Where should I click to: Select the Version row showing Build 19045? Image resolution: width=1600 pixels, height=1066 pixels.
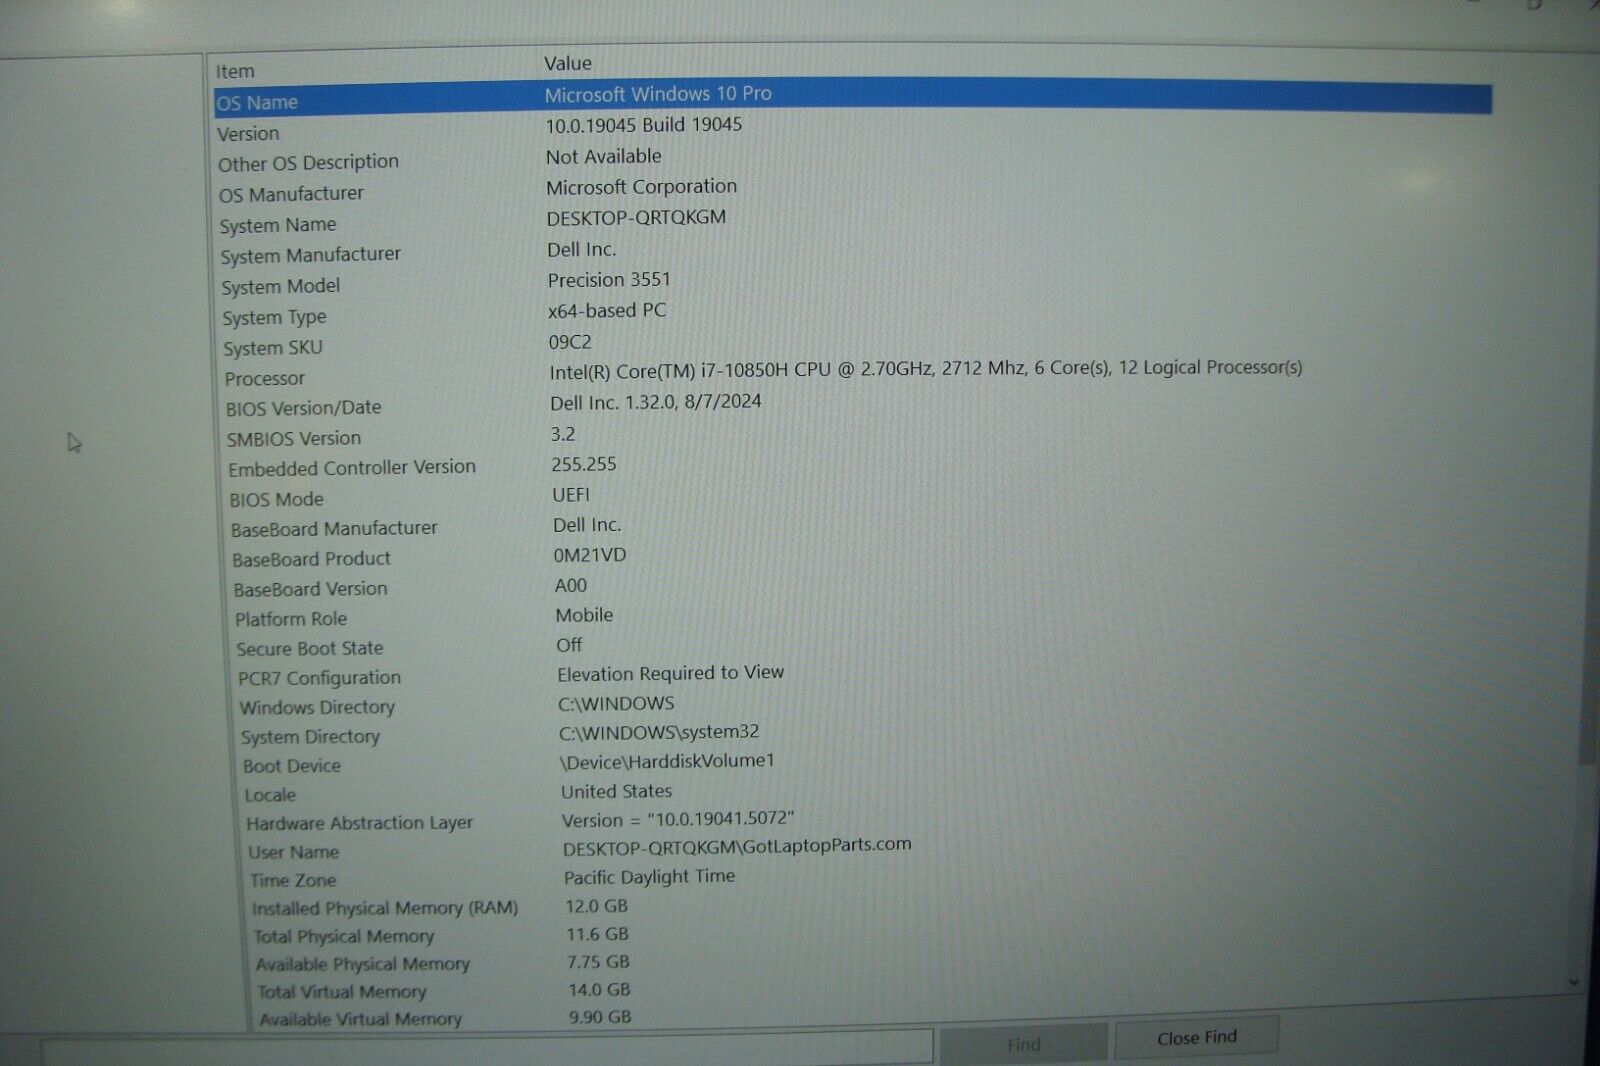400,129
